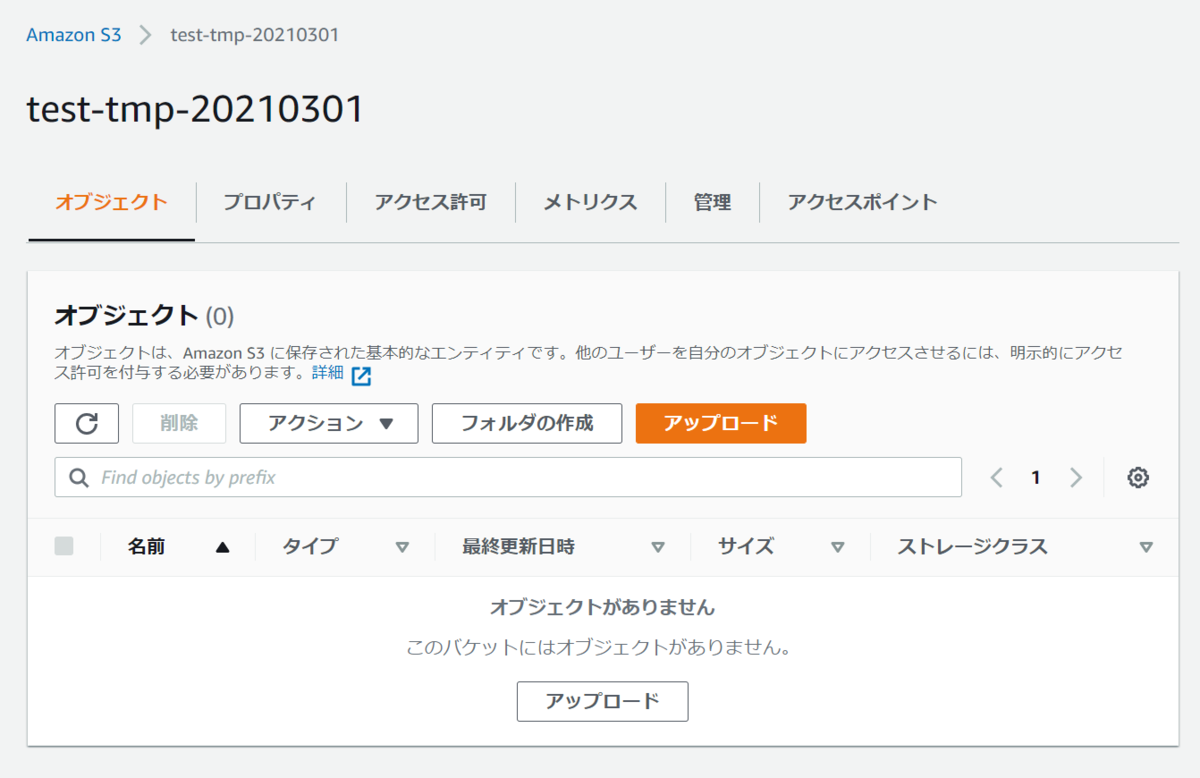The height and width of the screenshot is (778, 1200).
Task: Switch to the メトリクス tab
Action: pyautogui.click(x=589, y=202)
